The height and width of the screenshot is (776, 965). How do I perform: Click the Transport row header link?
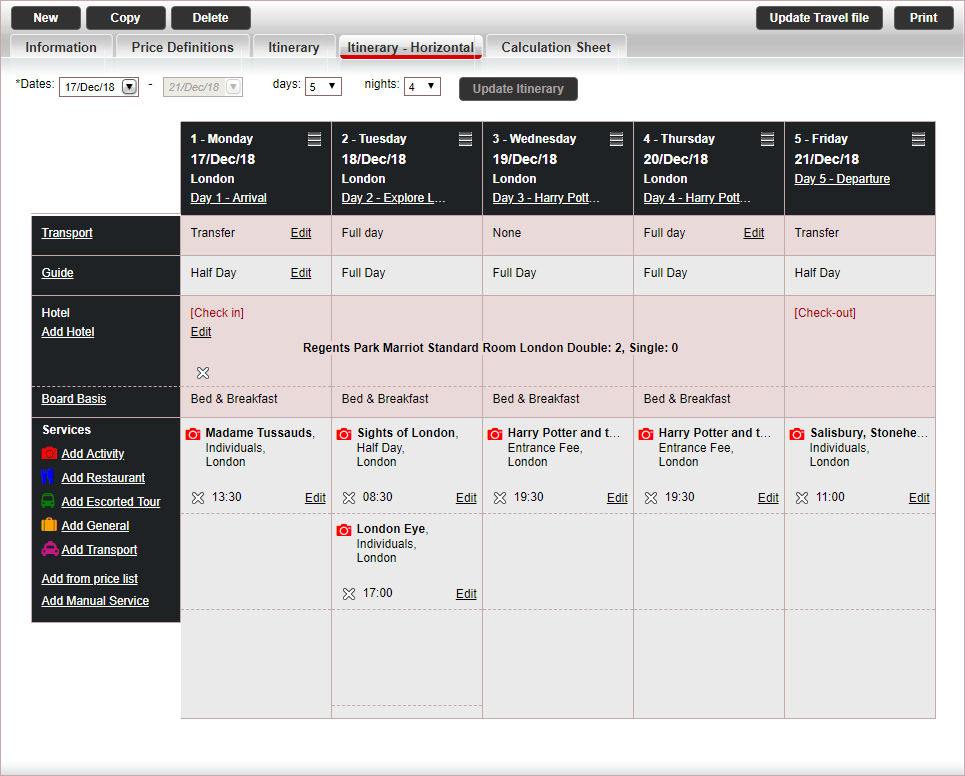click(67, 233)
